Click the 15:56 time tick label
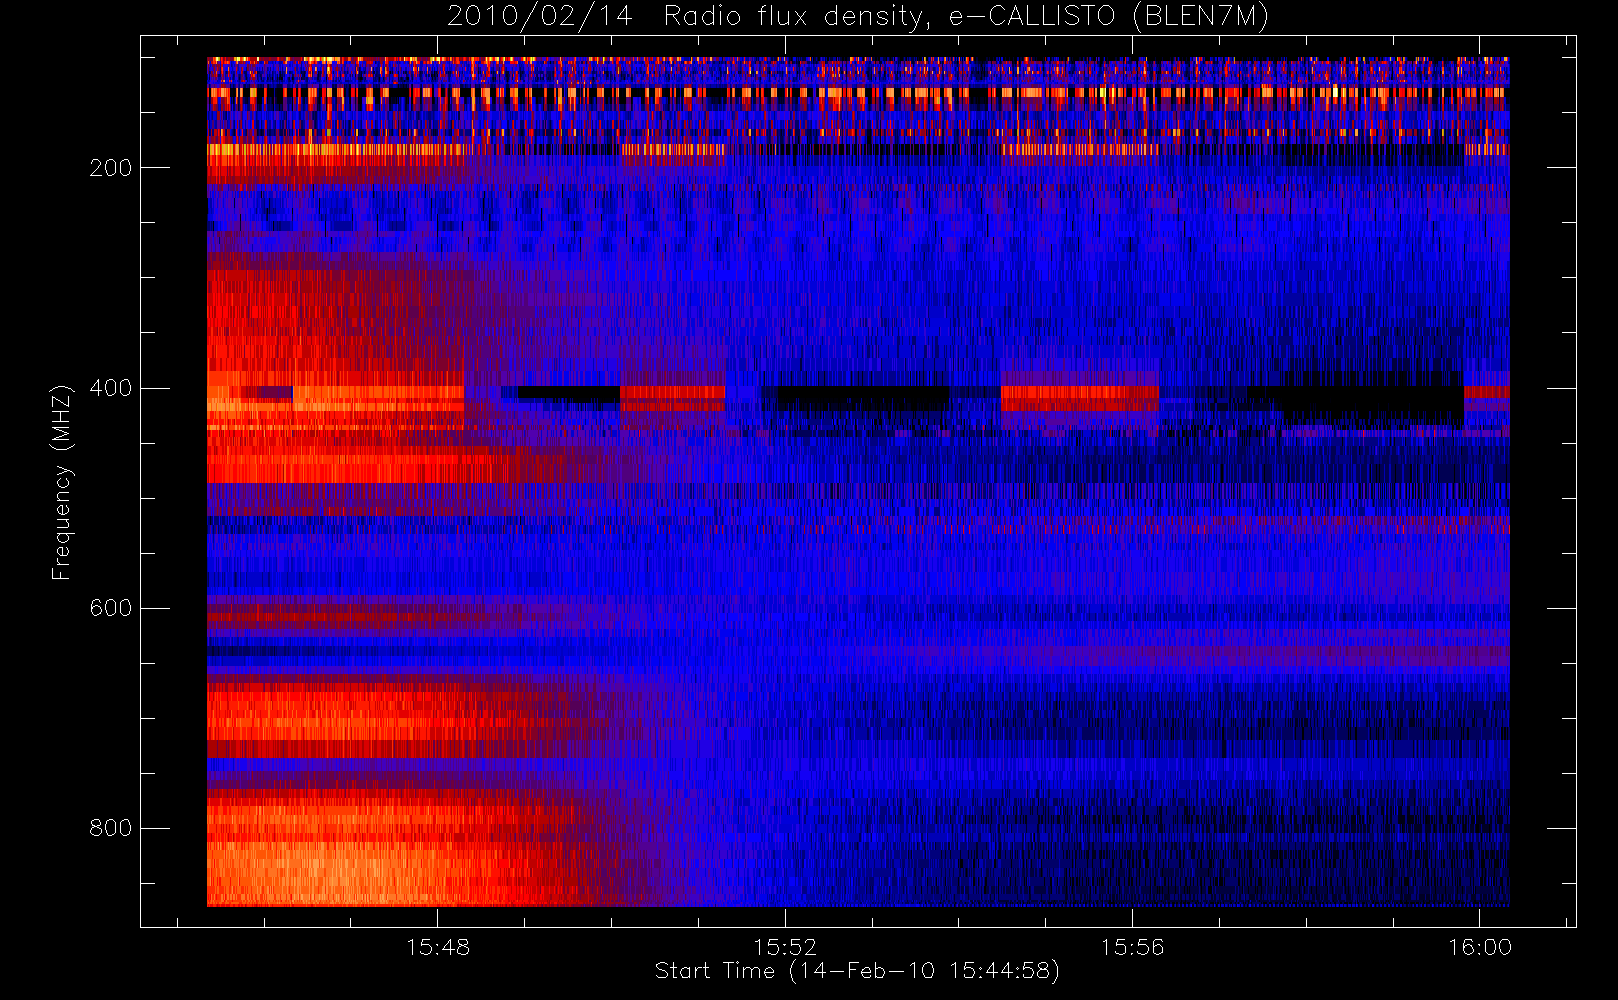The height and width of the screenshot is (1000, 1618). point(1133,947)
